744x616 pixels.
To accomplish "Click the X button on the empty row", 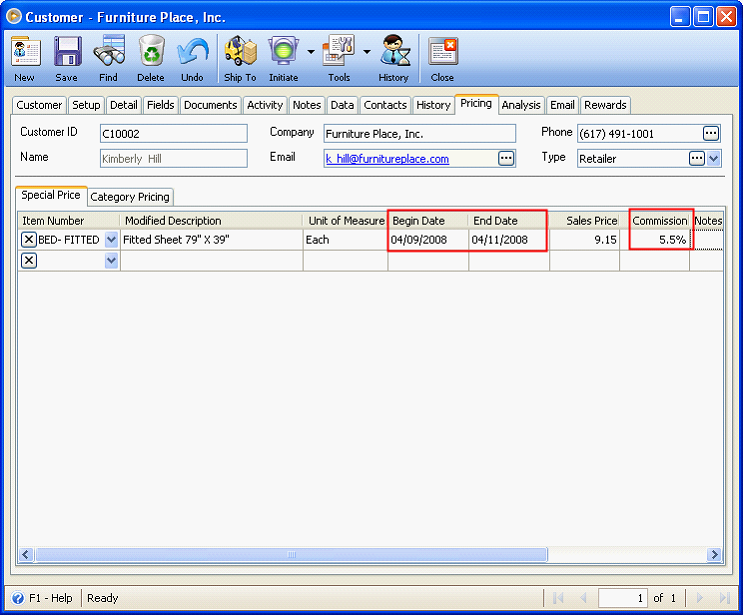I will 28,260.
